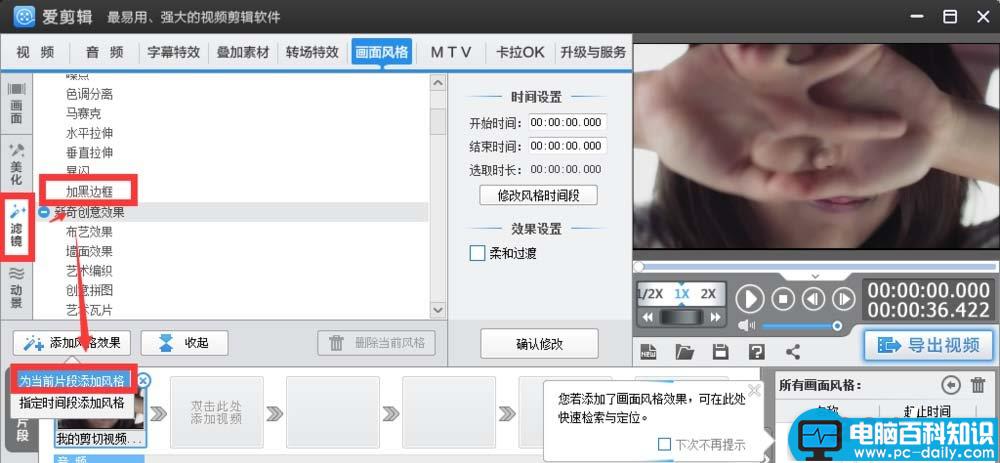Switch to the 叠加素材 tab
The width and height of the screenshot is (1000, 463).
(242, 52)
